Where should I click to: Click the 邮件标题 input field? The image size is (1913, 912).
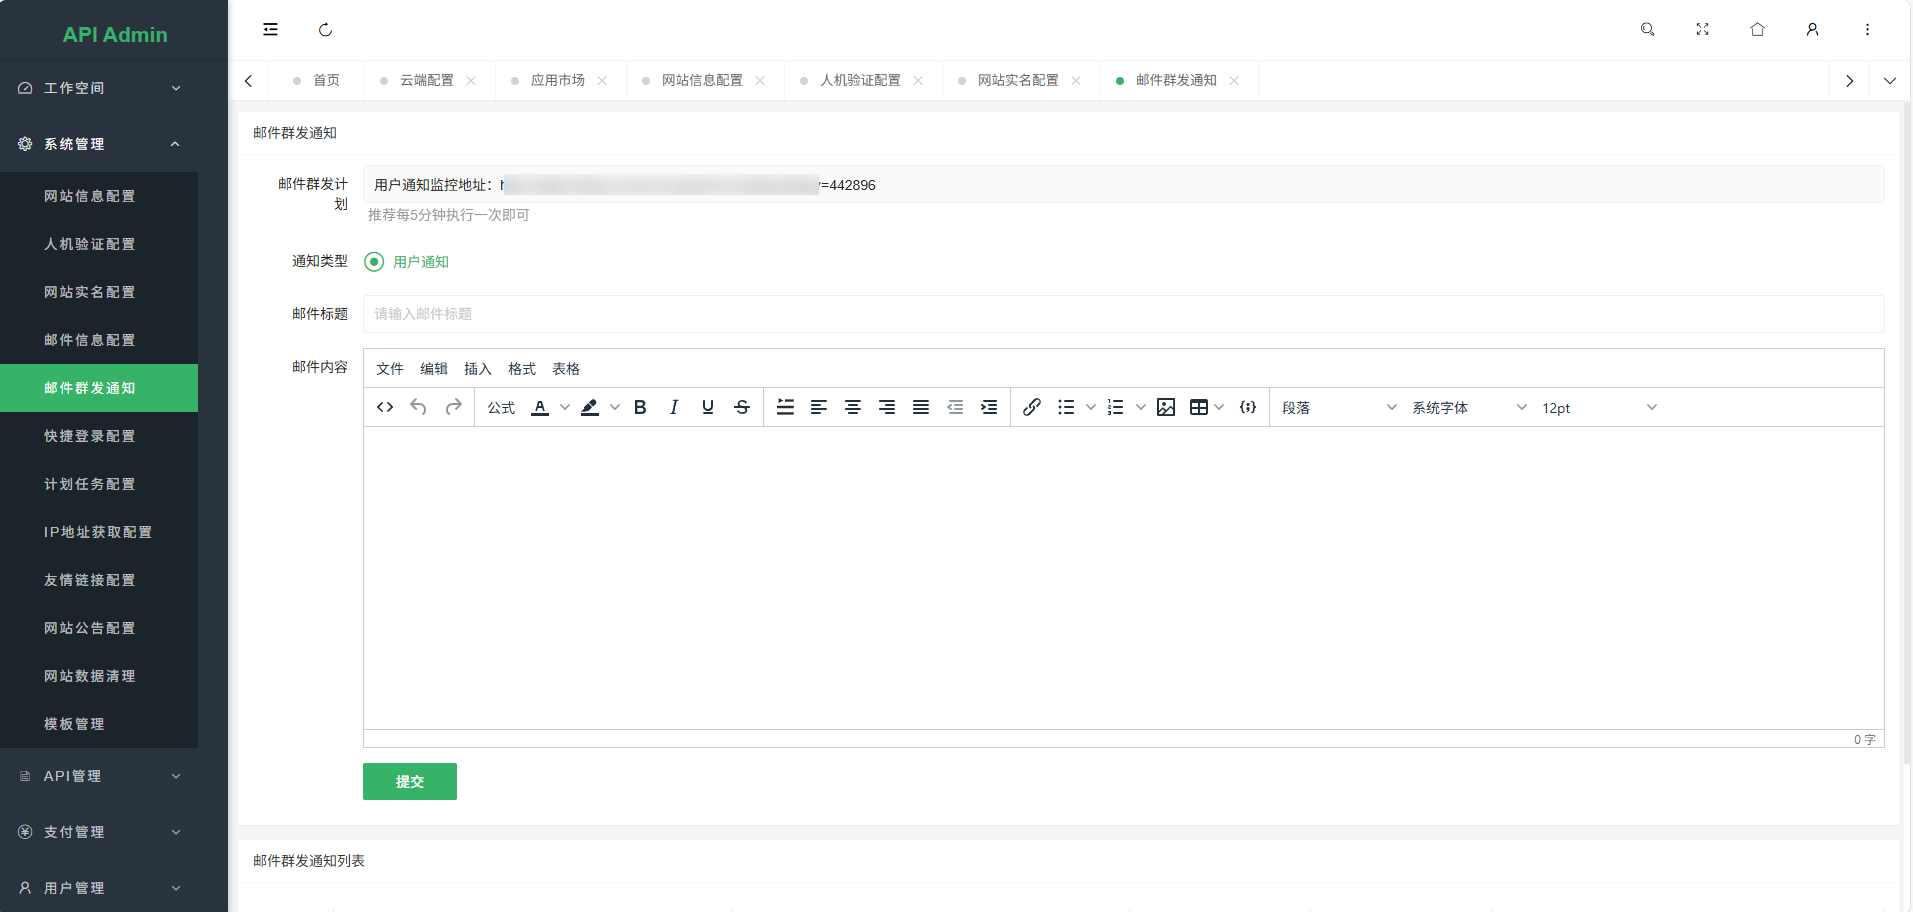(x=1123, y=314)
